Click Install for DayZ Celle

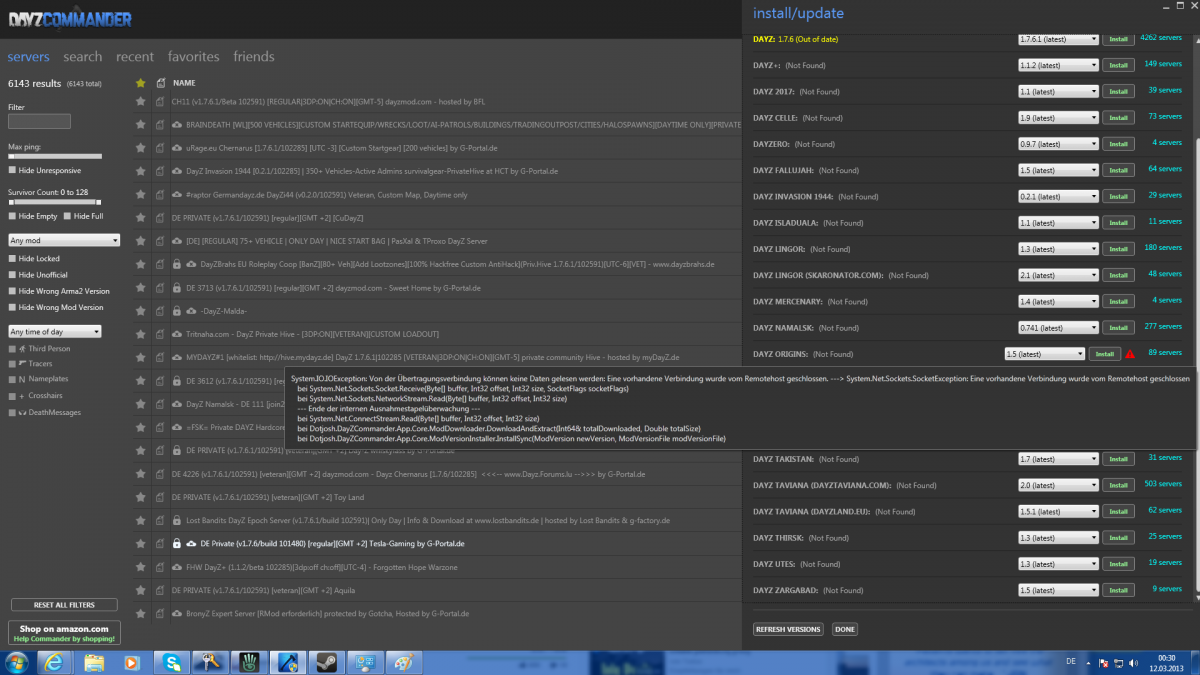[x=1117, y=118]
